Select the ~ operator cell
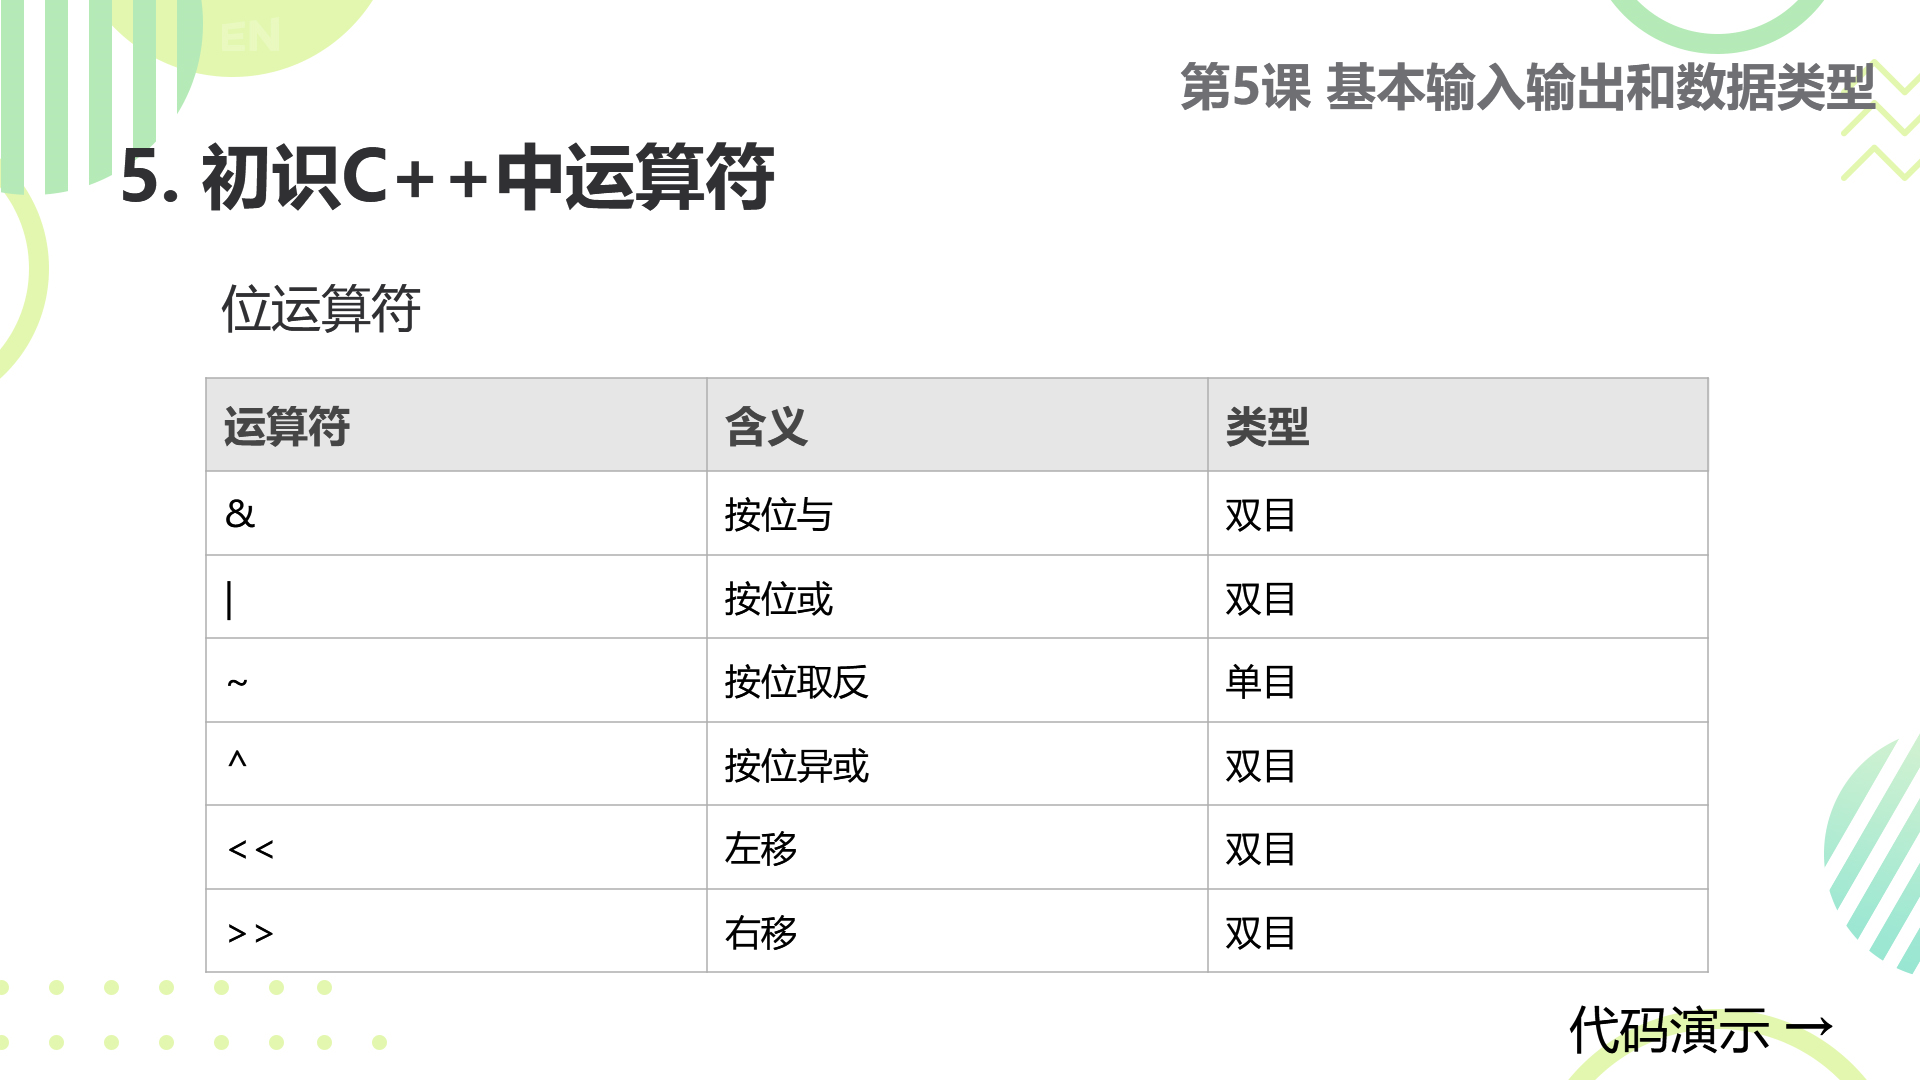The width and height of the screenshot is (1920, 1080). pos(456,681)
